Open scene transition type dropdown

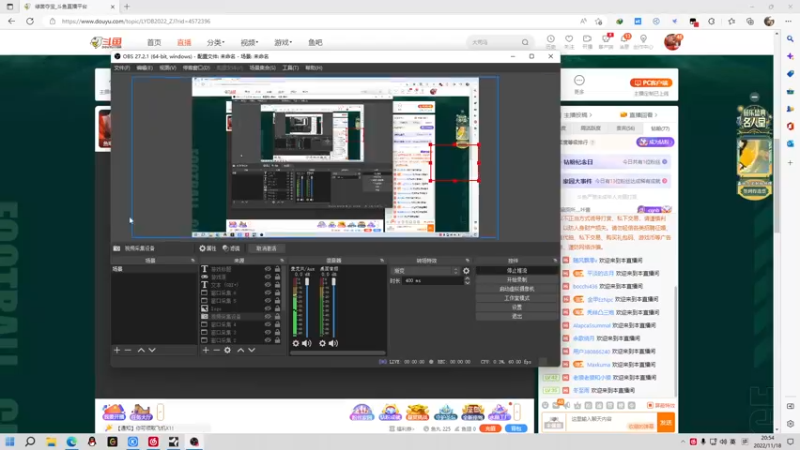pos(426,271)
